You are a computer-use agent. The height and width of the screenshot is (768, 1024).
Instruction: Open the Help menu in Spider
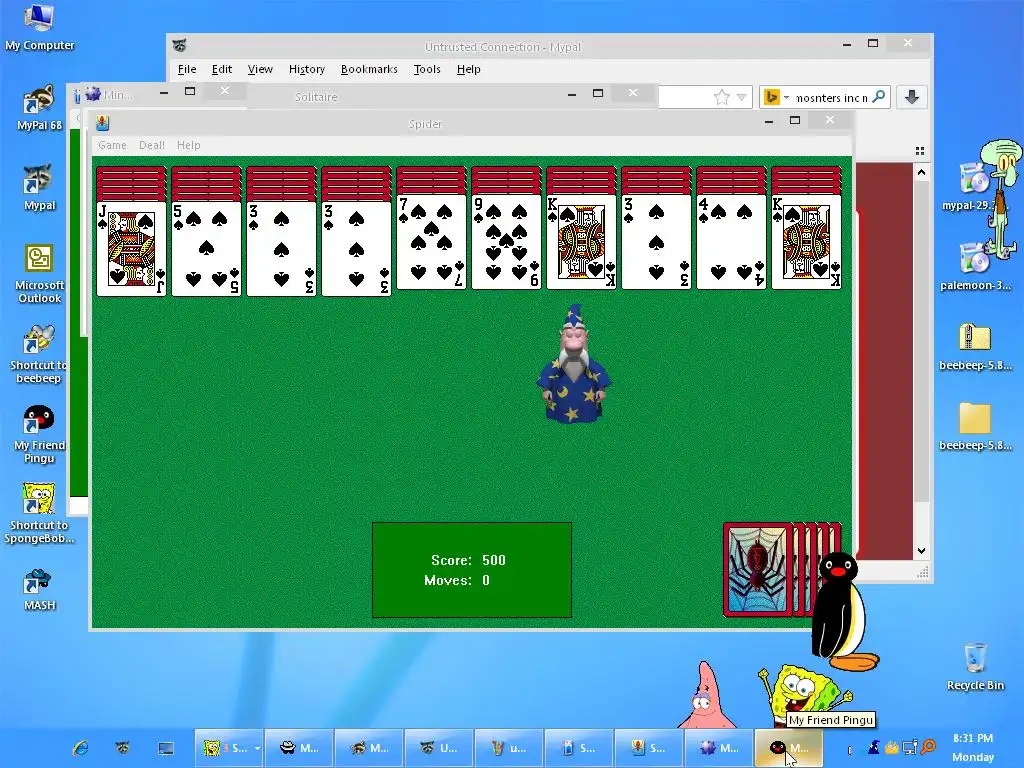189,145
